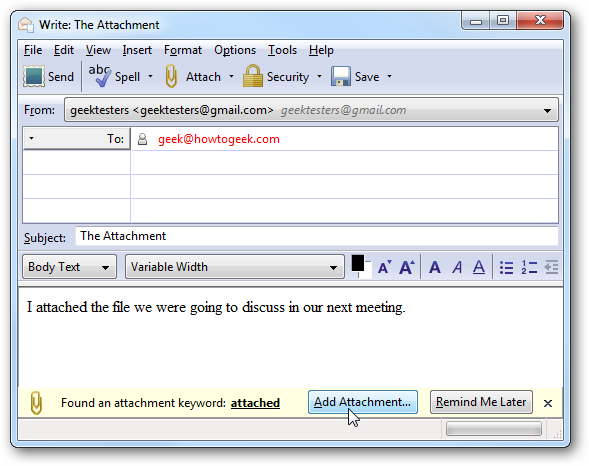Image resolution: width=589 pixels, height=466 pixels.
Task: Click the Attach paperclip icon
Action: click(171, 76)
